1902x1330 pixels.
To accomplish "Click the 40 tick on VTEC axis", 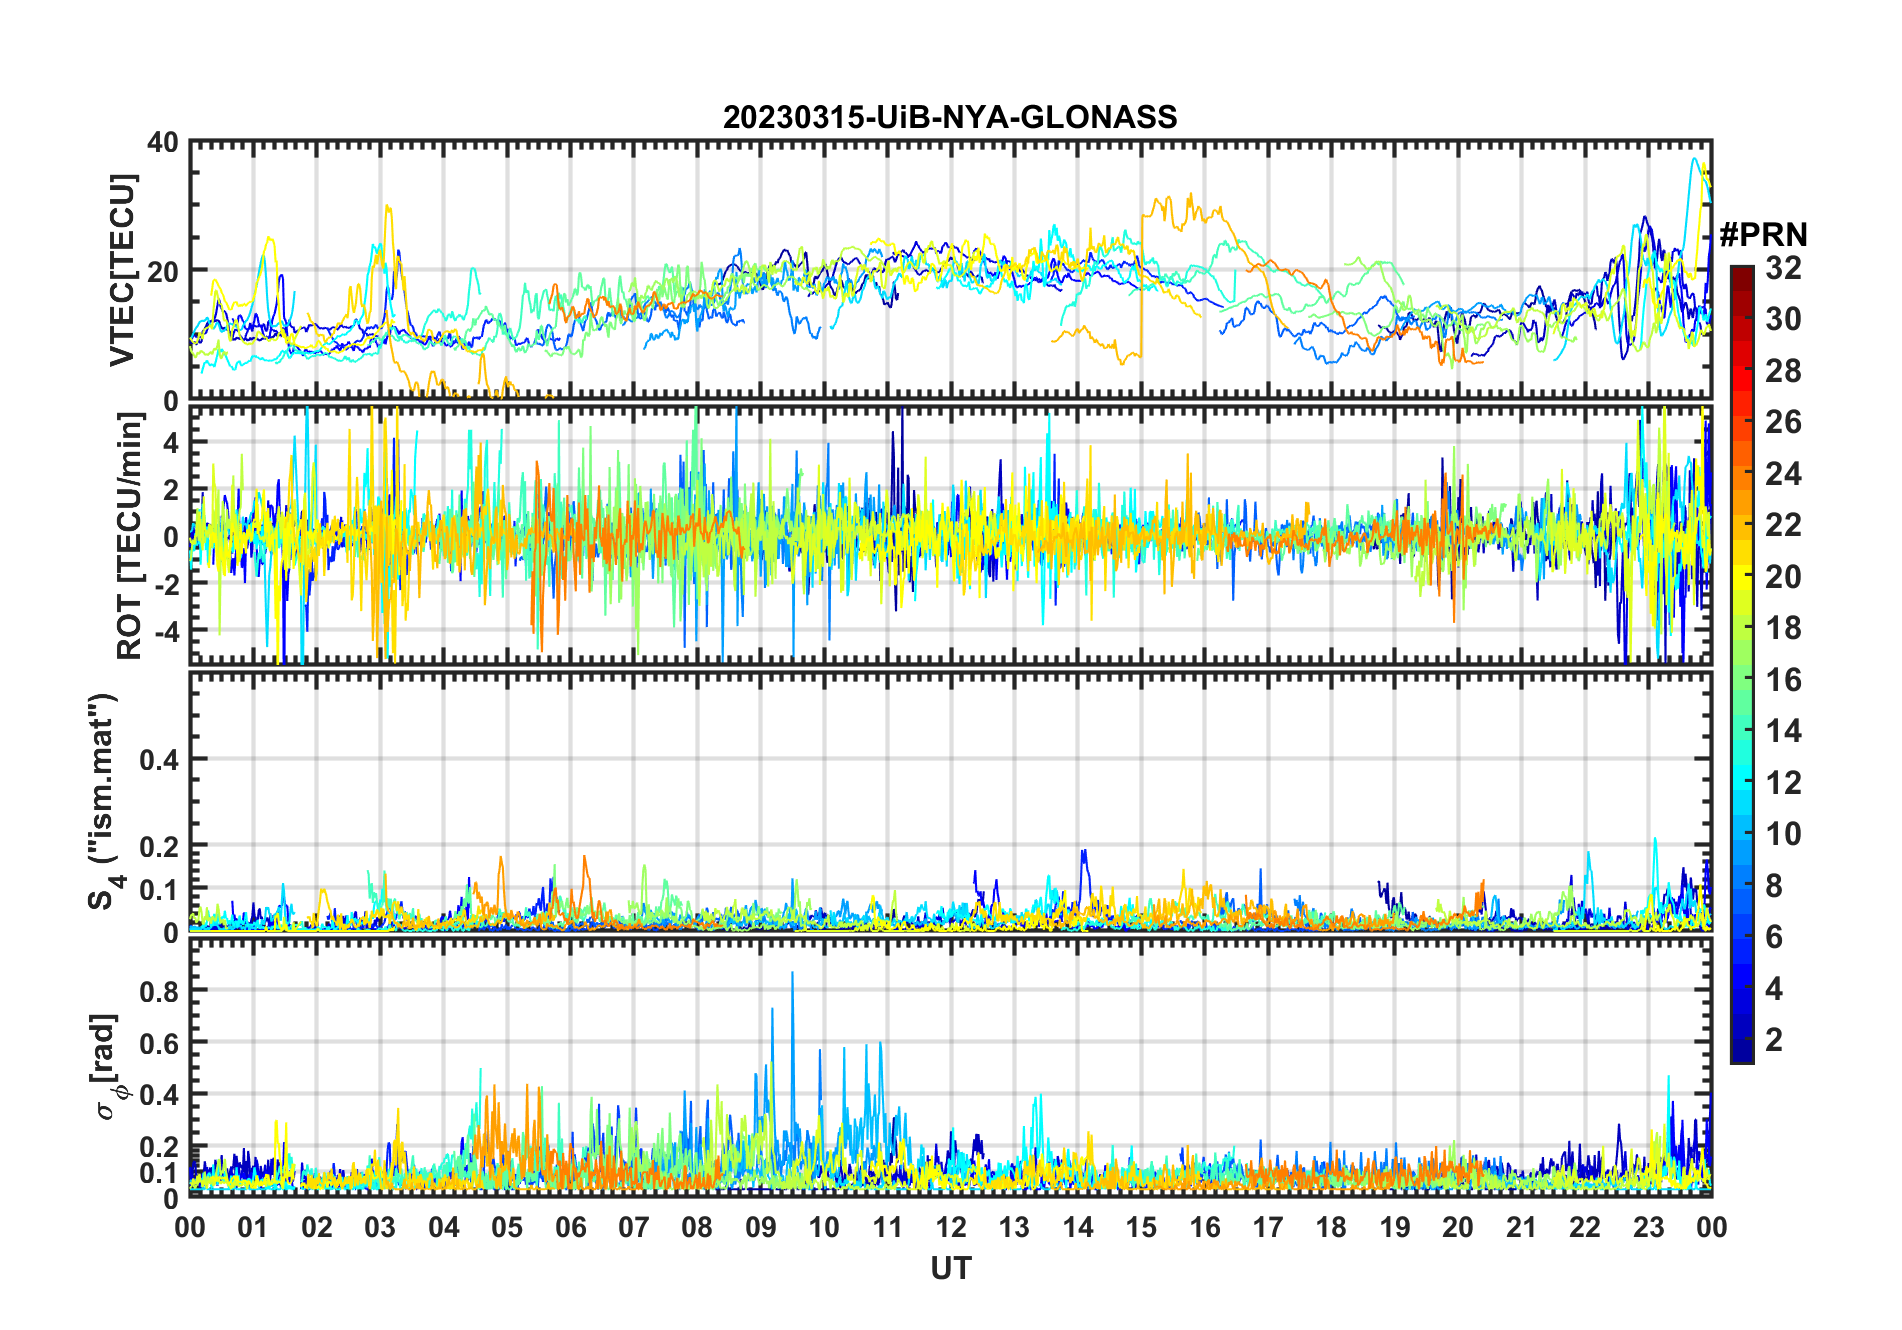I will 163,143.
